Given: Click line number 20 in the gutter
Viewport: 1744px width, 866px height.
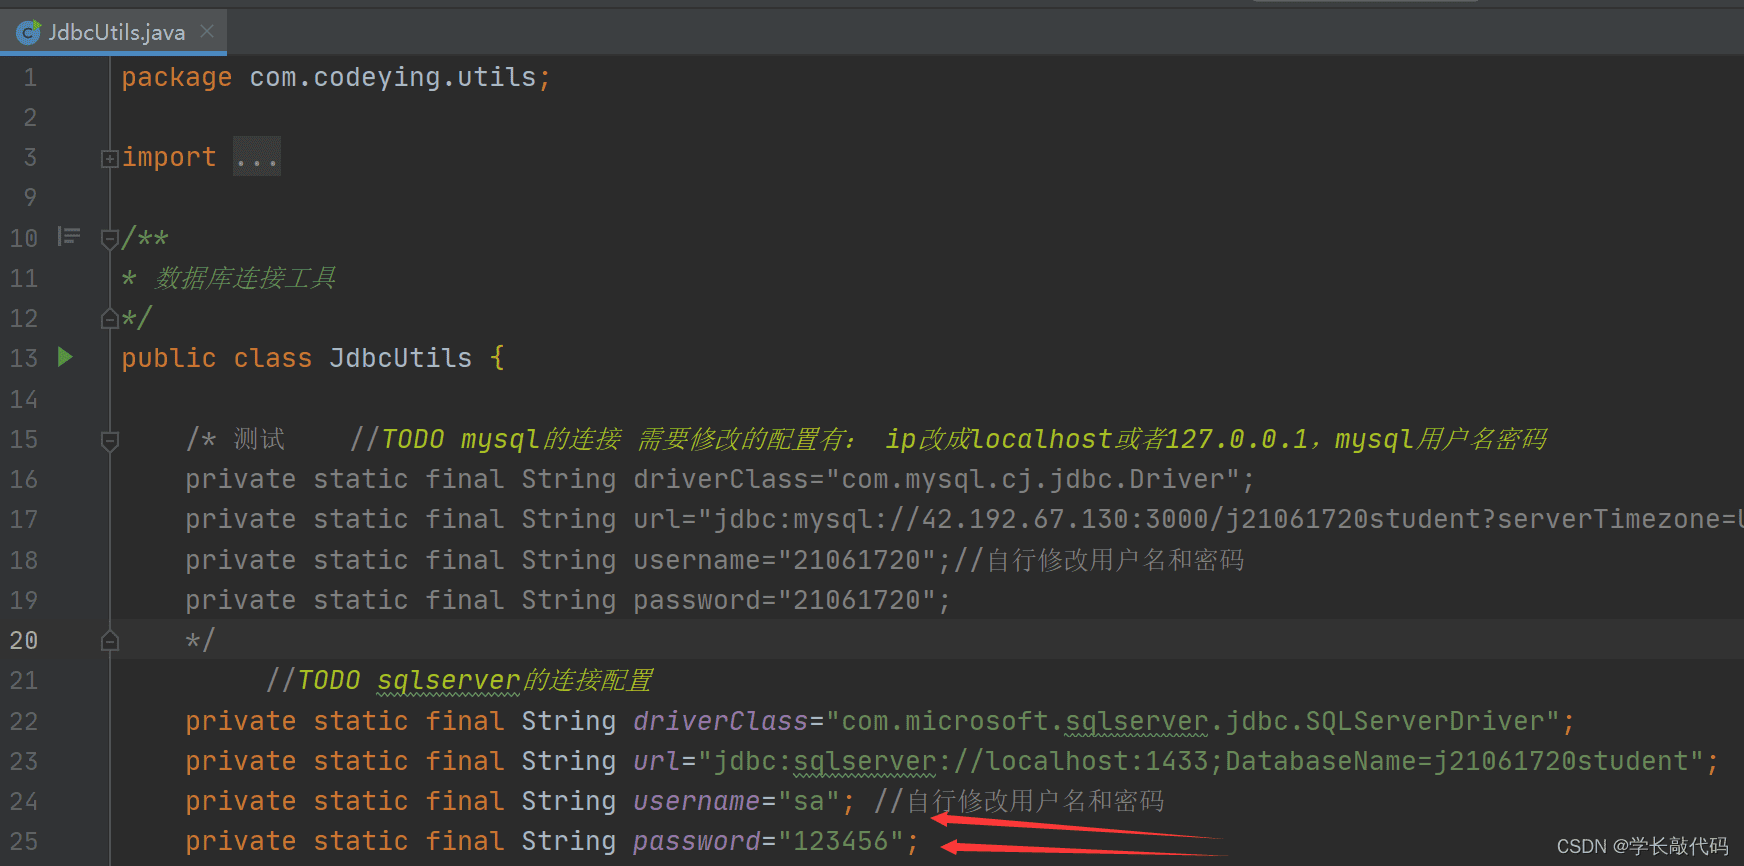Looking at the screenshot, I should (24, 640).
